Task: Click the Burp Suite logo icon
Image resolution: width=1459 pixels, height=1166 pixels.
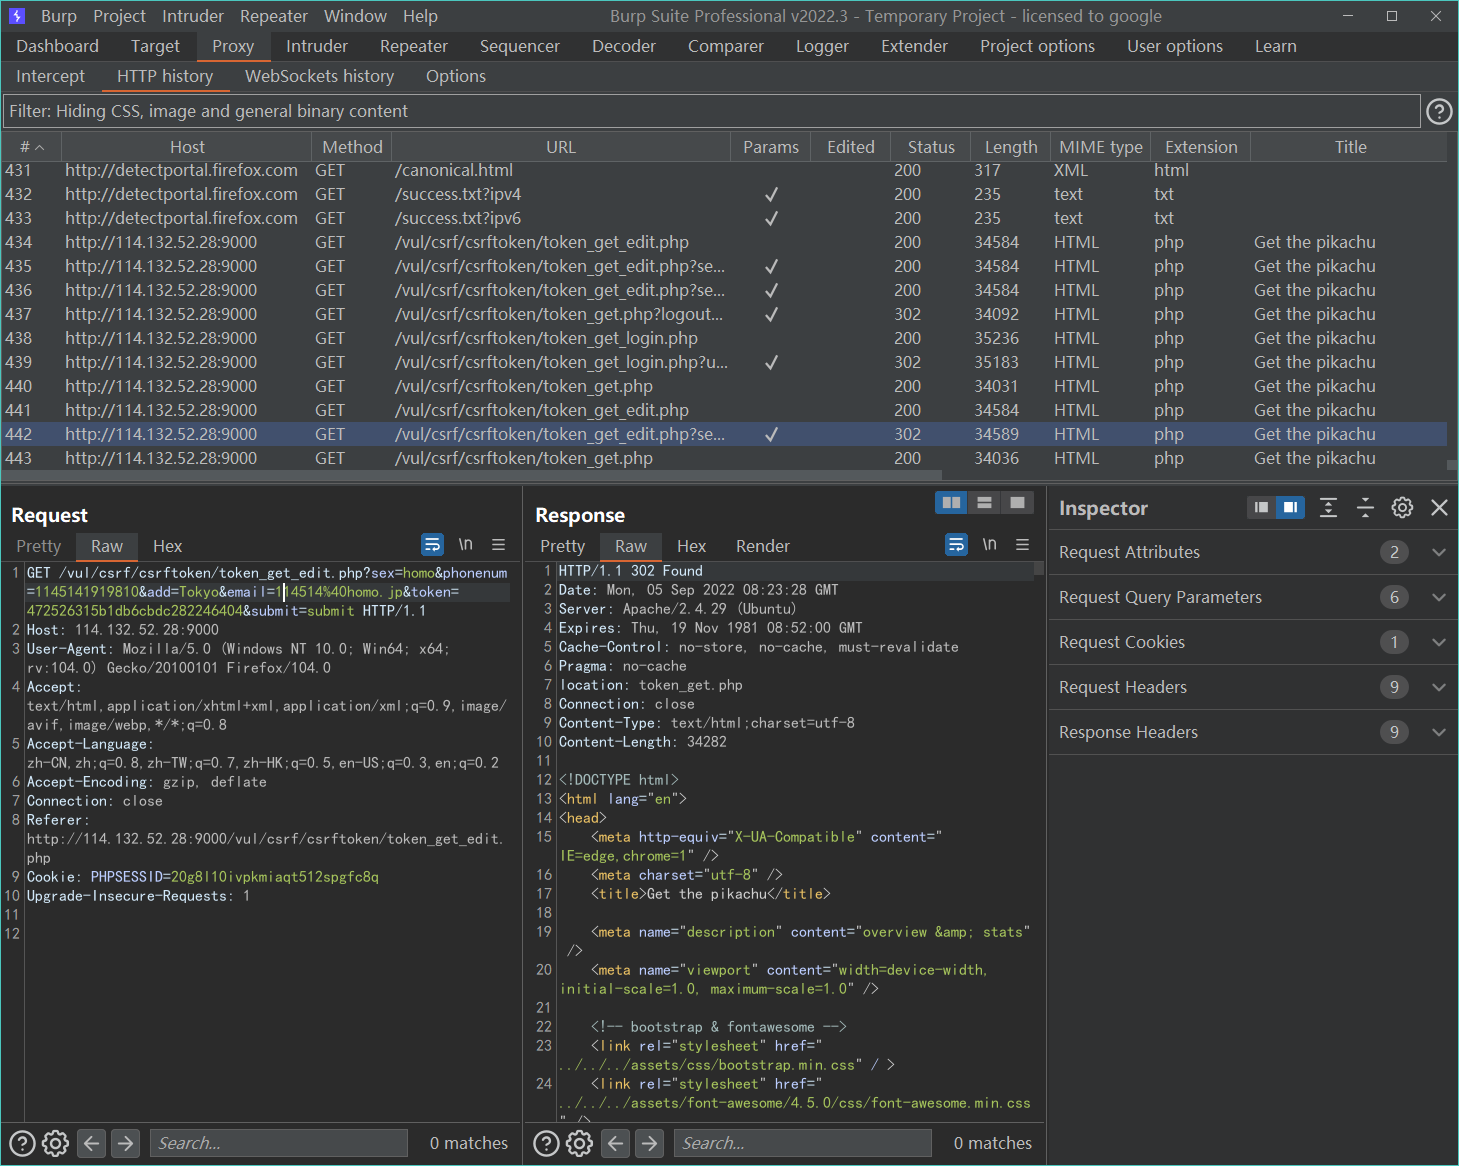Action: coord(17,16)
